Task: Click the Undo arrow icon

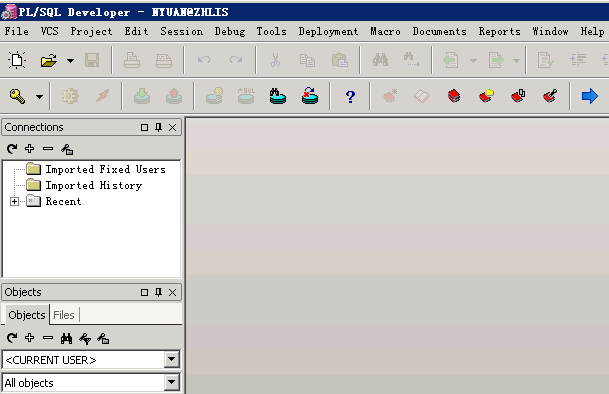Action: pyautogui.click(x=204, y=60)
